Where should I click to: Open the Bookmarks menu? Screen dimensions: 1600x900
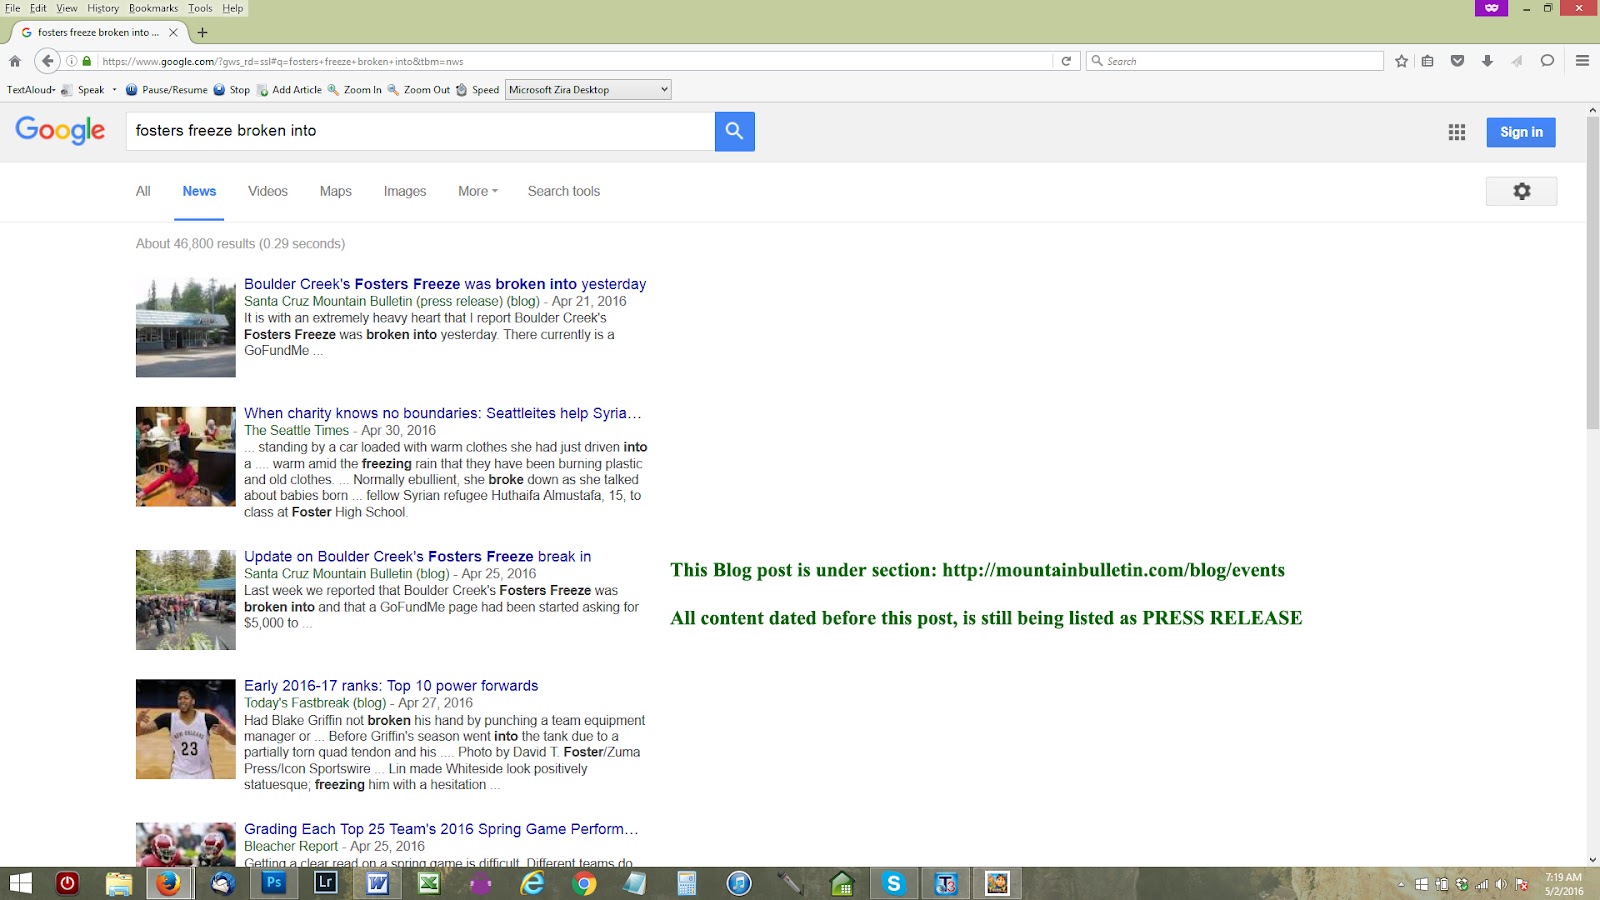click(x=153, y=8)
